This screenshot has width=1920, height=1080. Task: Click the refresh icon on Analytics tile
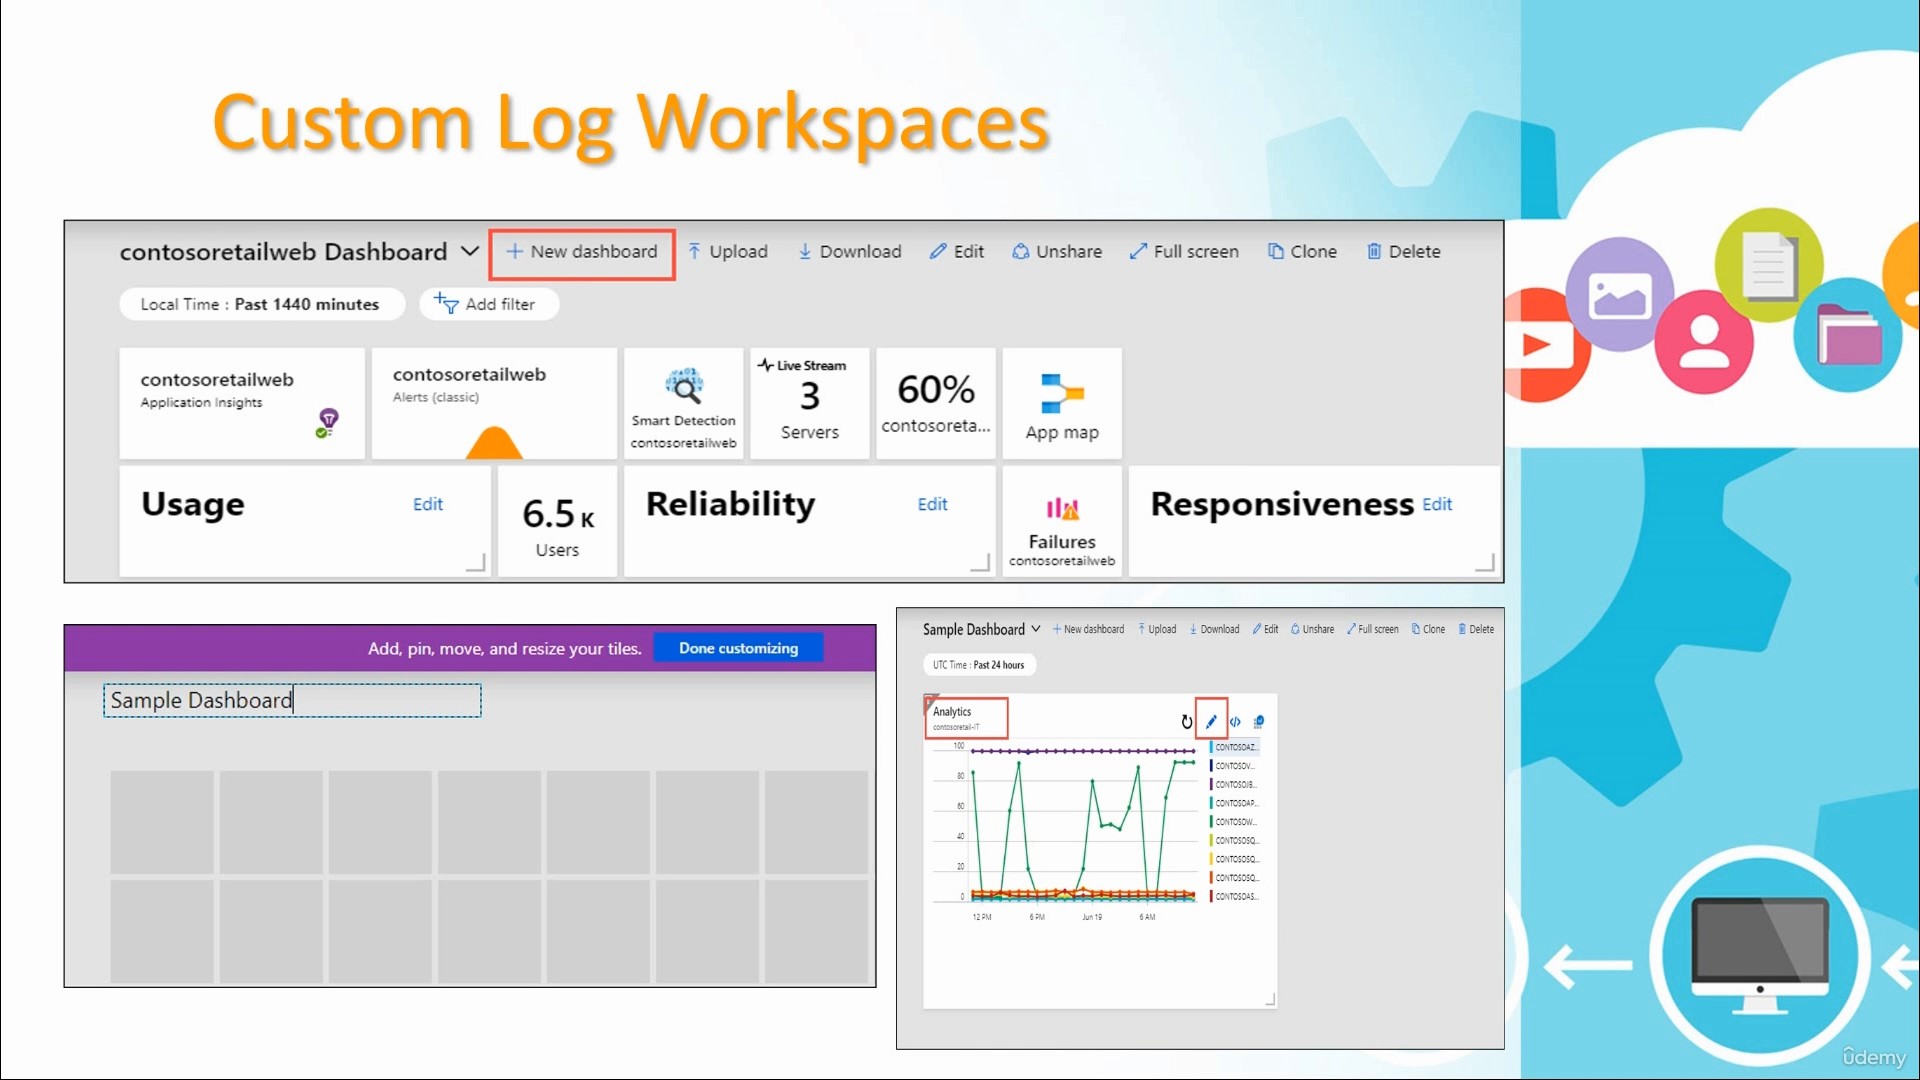coord(1187,722)
